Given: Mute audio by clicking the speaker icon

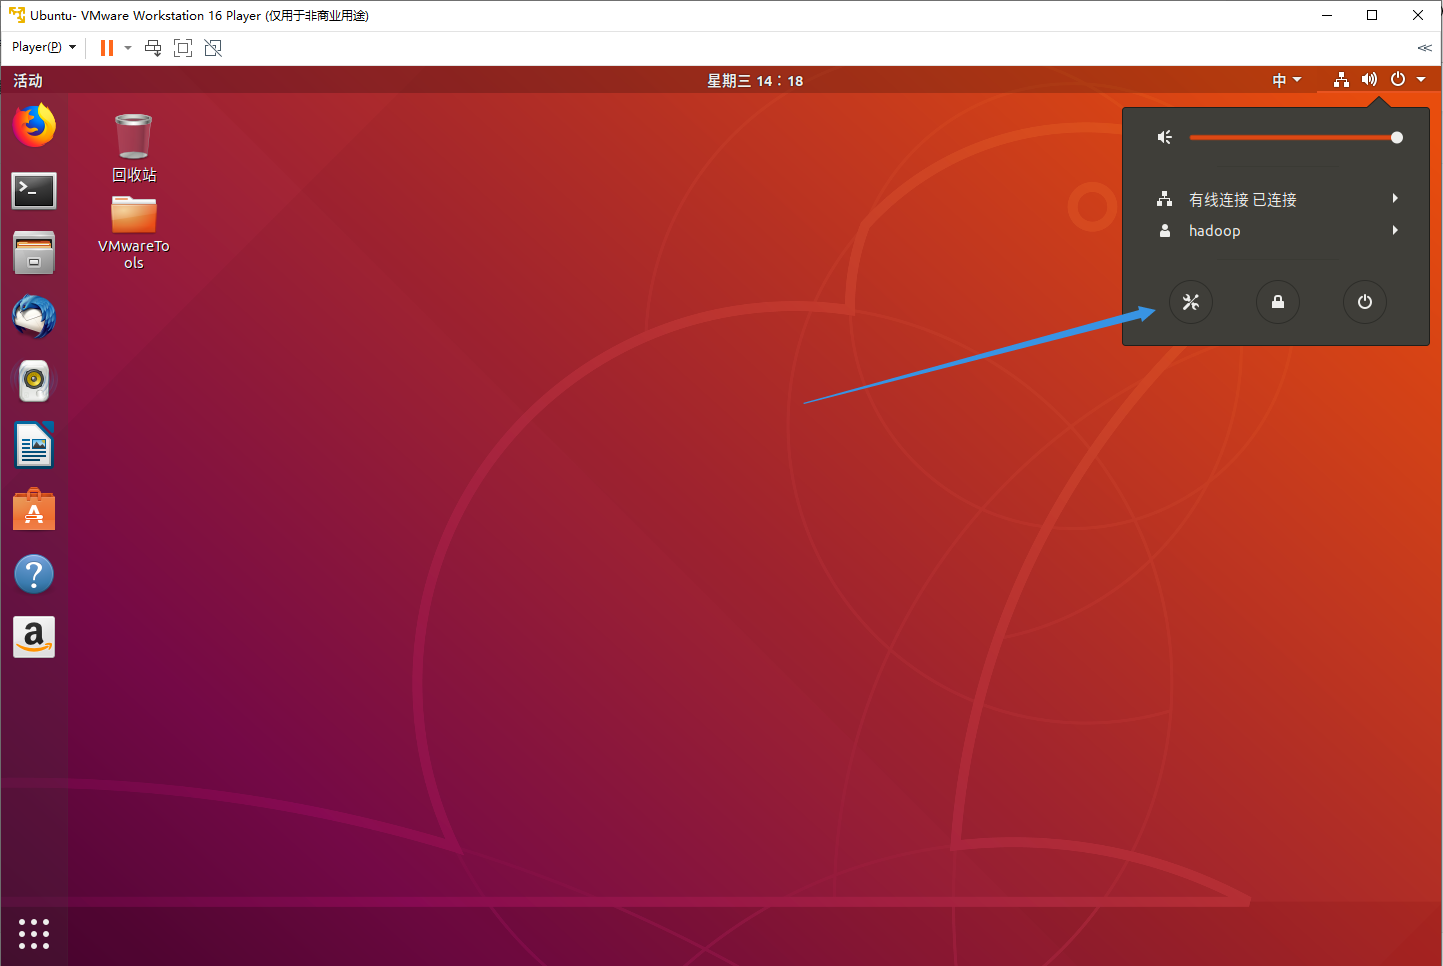Looking at the screenshot, I should coord(1164,137).
